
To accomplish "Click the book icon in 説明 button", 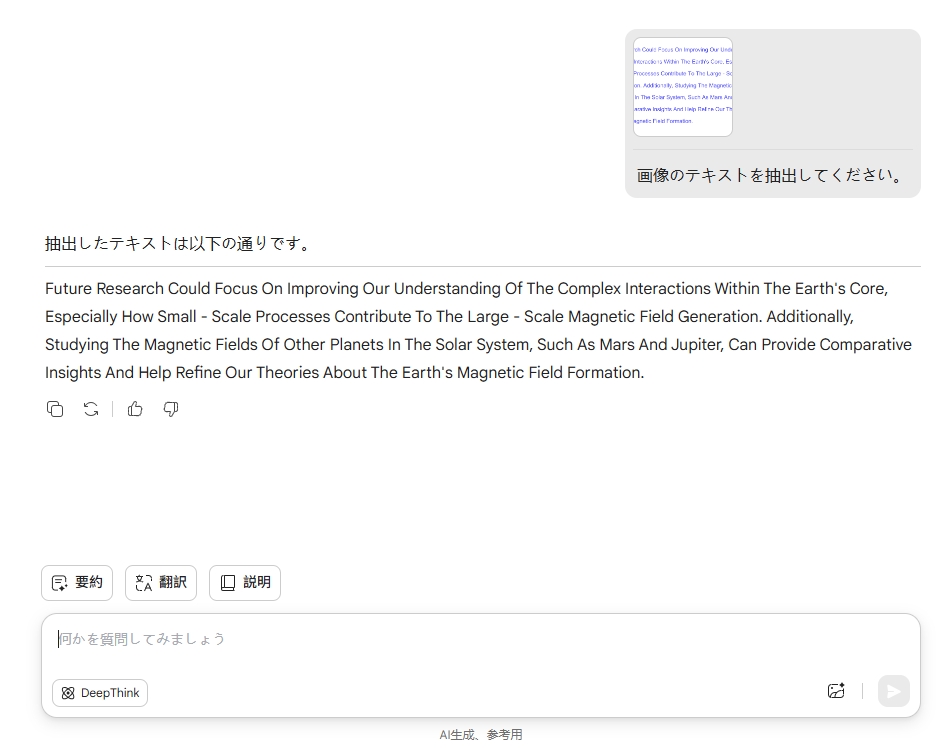I will click(228, 583).
